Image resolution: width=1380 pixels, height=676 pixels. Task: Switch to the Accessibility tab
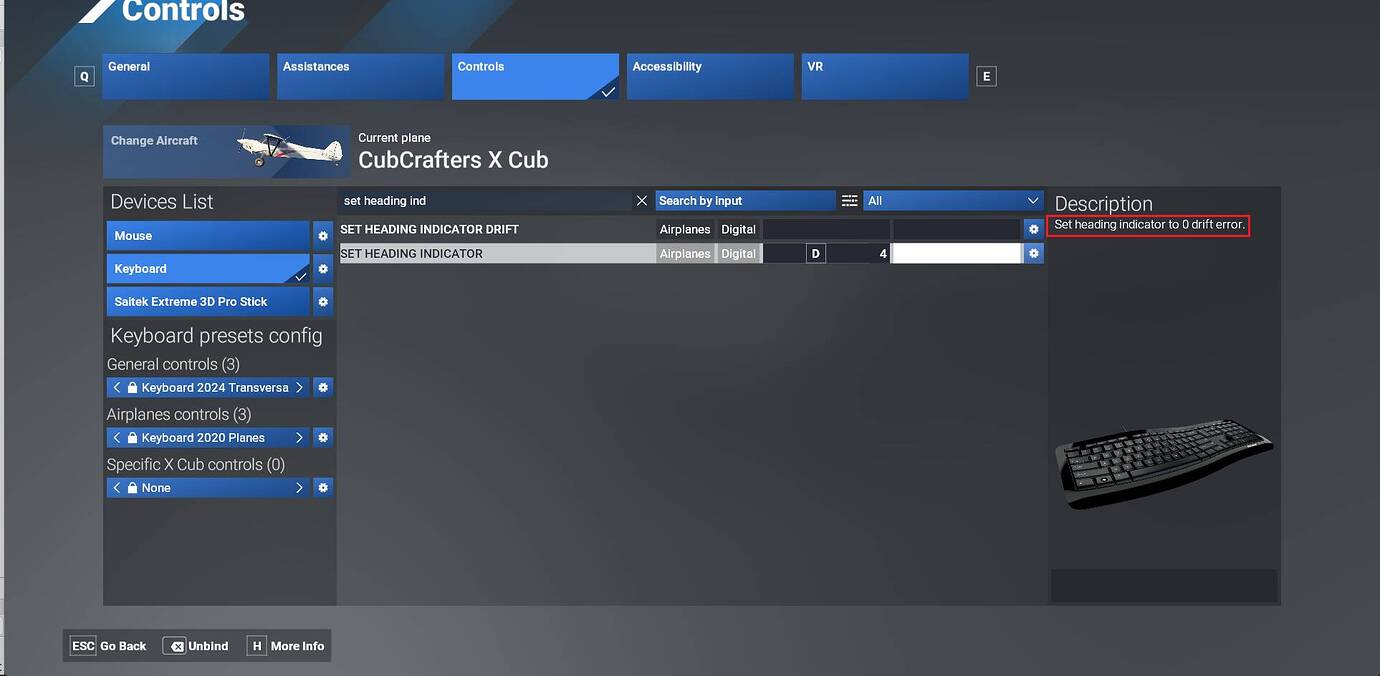(710, 76)
